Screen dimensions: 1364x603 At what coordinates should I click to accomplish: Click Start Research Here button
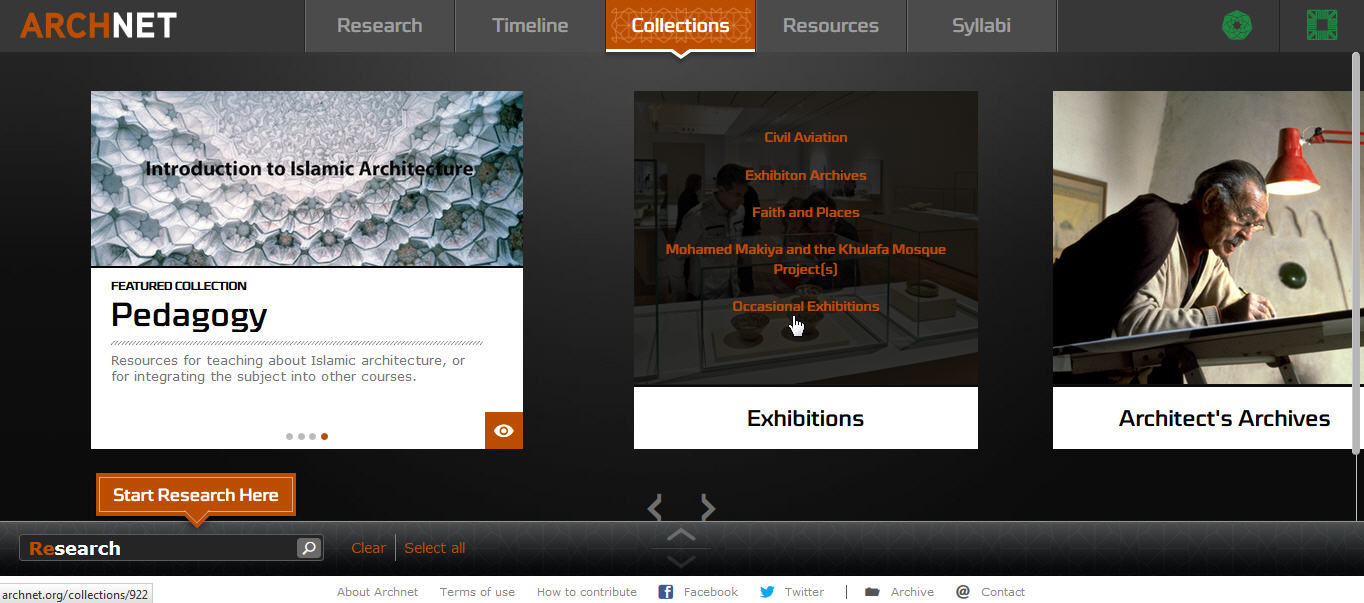coord(196,495)
